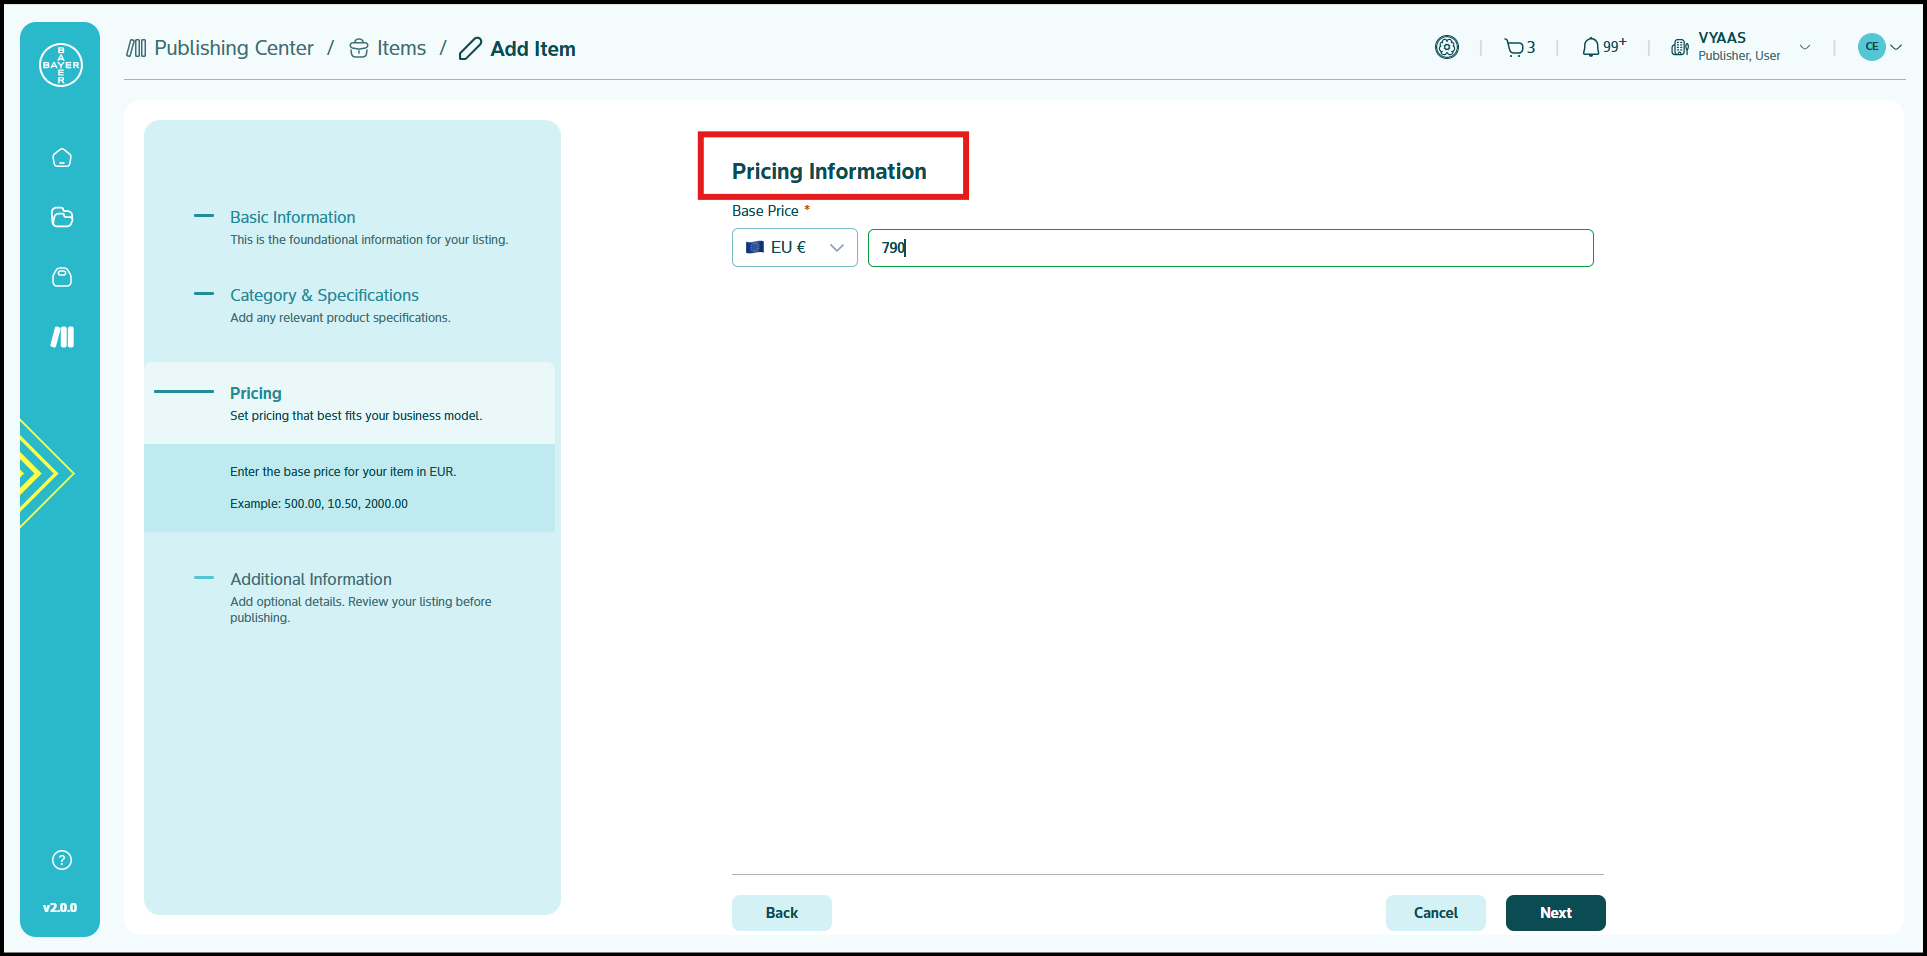1927x956 pixels.
Task: Click the Base Price input field
Action: coord(1230,248)
